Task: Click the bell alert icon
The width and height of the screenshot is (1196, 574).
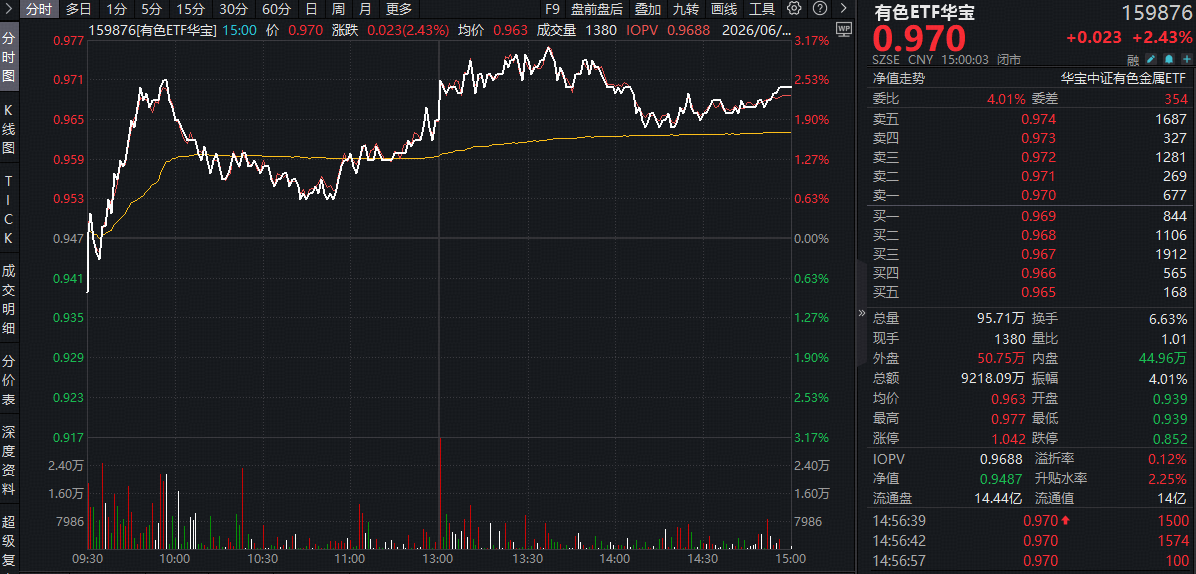Action: (1168, 59)
